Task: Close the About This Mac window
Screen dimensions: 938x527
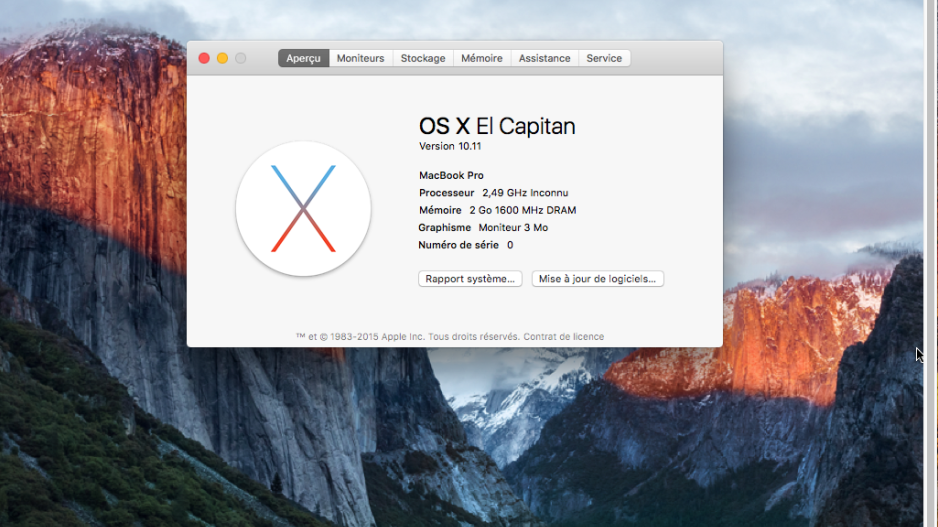Action: 204,58
